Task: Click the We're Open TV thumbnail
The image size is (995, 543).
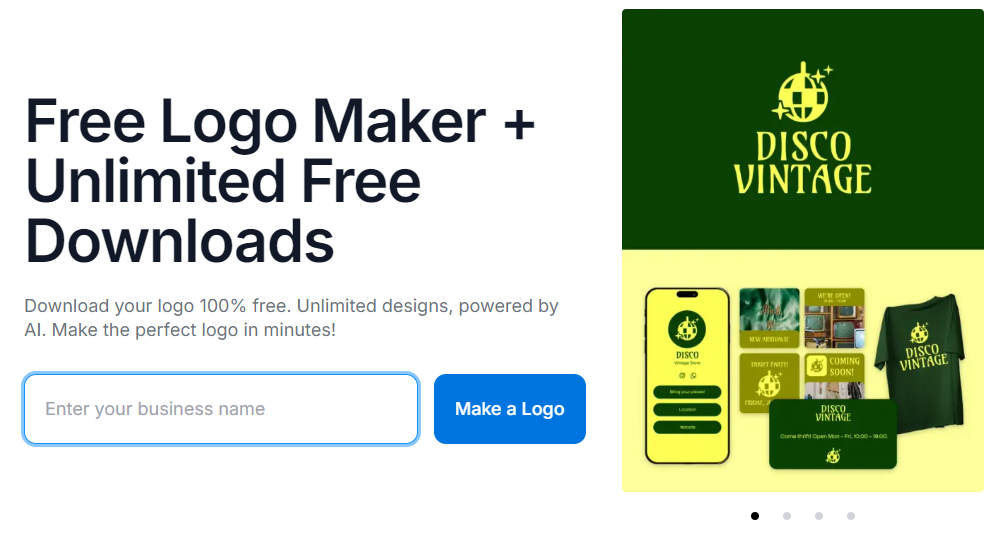Action: [x=834, y=318]
